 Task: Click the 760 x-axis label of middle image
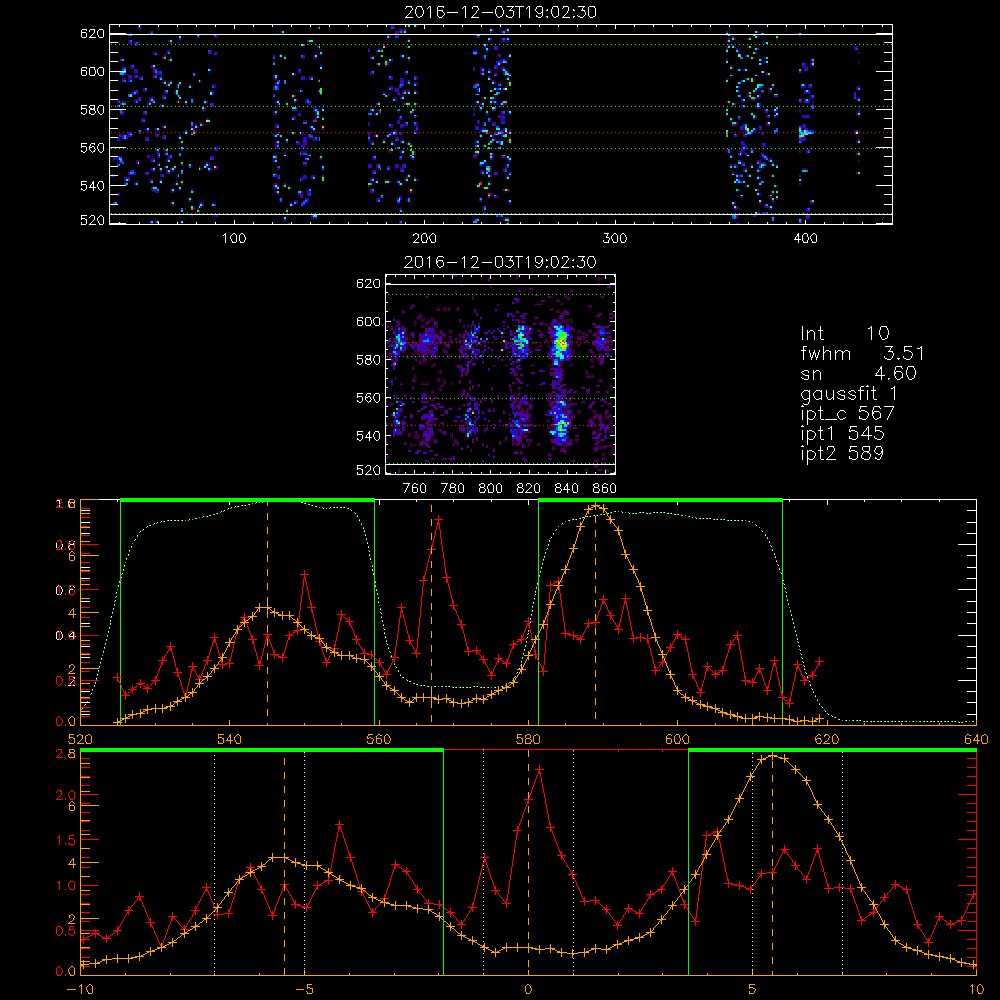pyautogui.click(x=415, y=489)
